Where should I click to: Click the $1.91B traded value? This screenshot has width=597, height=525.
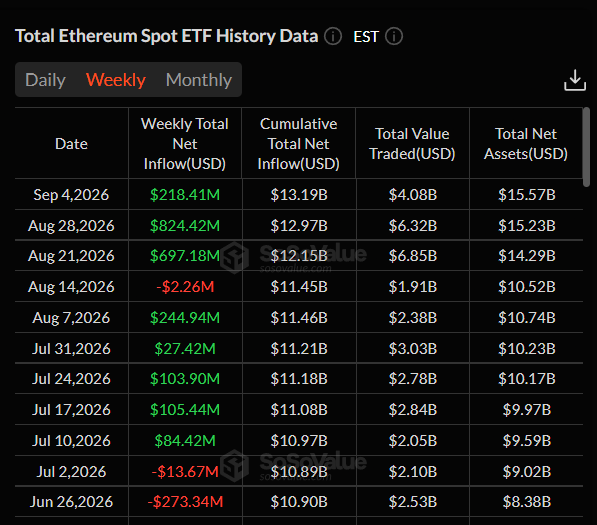pyautogui.click(x=413, y=286)
